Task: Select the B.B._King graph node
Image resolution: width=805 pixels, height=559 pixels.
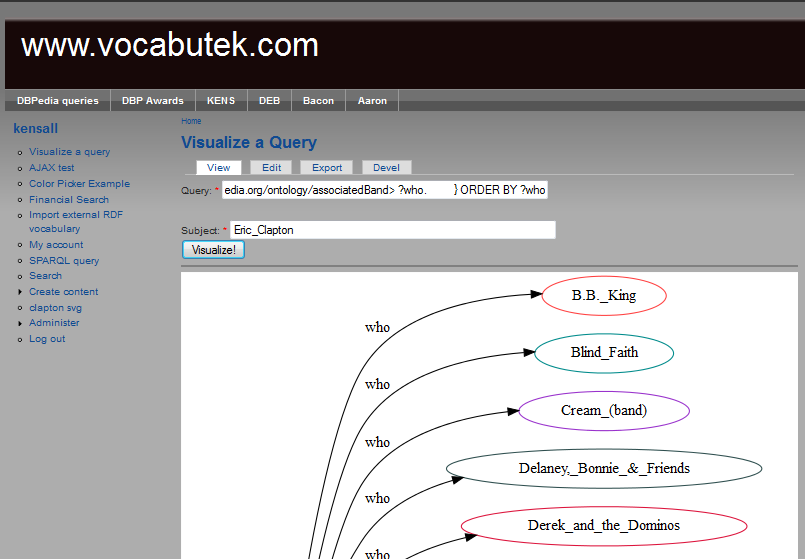Action: [x=604, y=296]
